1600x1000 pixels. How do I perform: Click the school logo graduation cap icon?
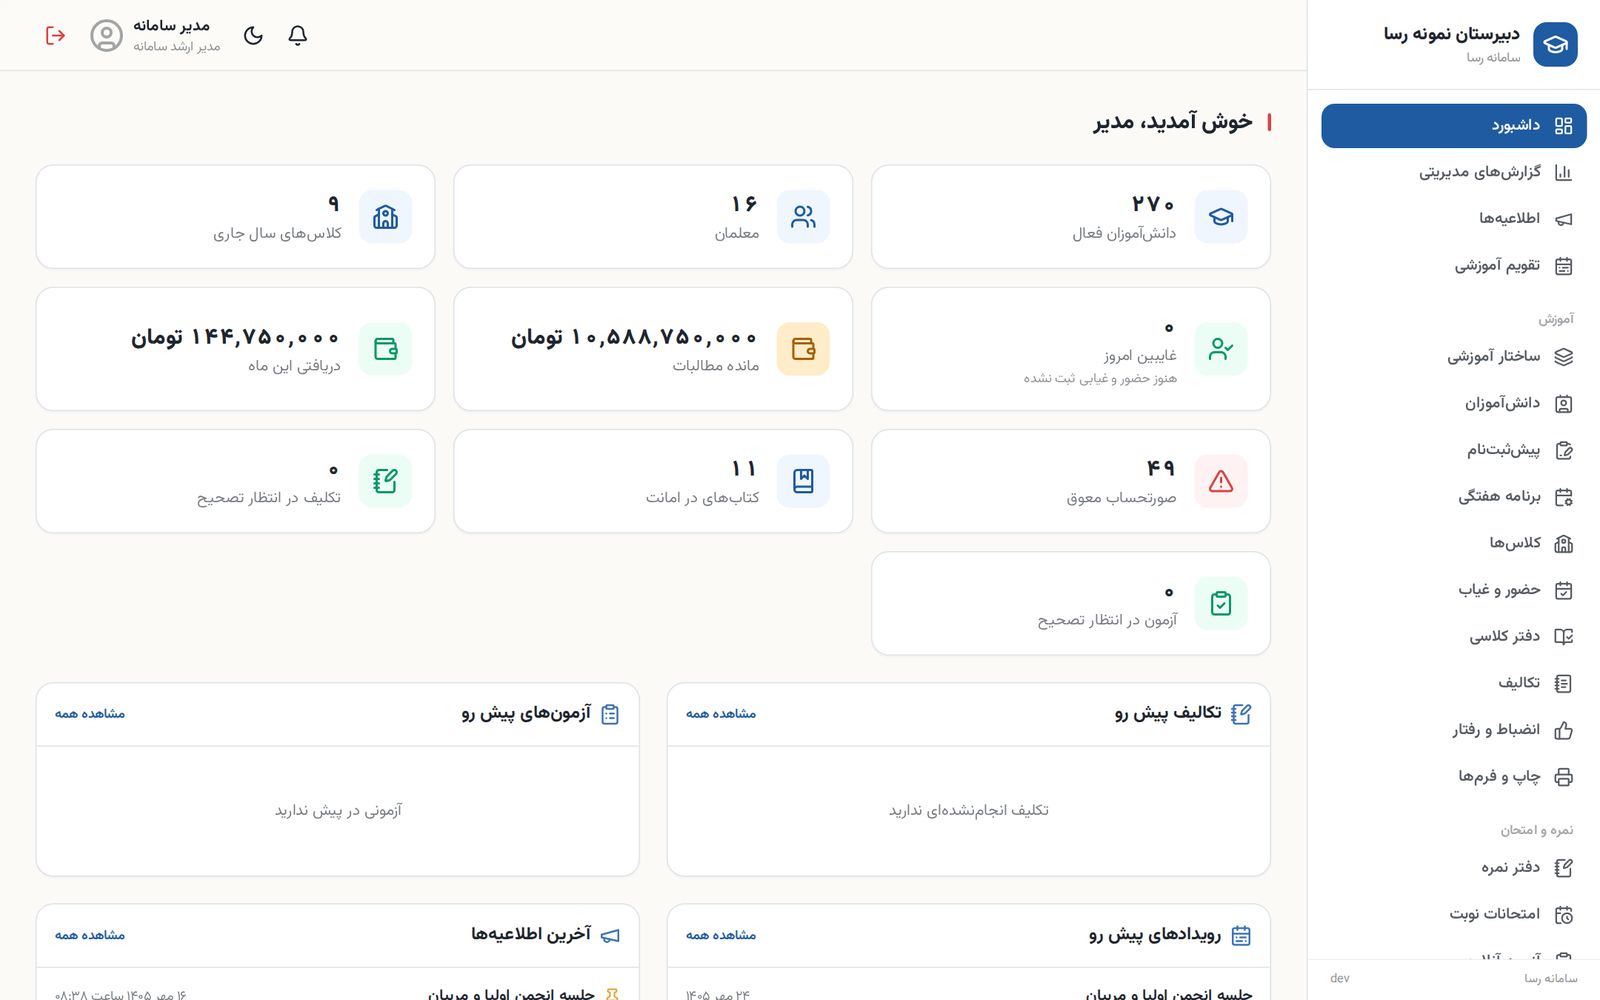[x=1555, y=45]
